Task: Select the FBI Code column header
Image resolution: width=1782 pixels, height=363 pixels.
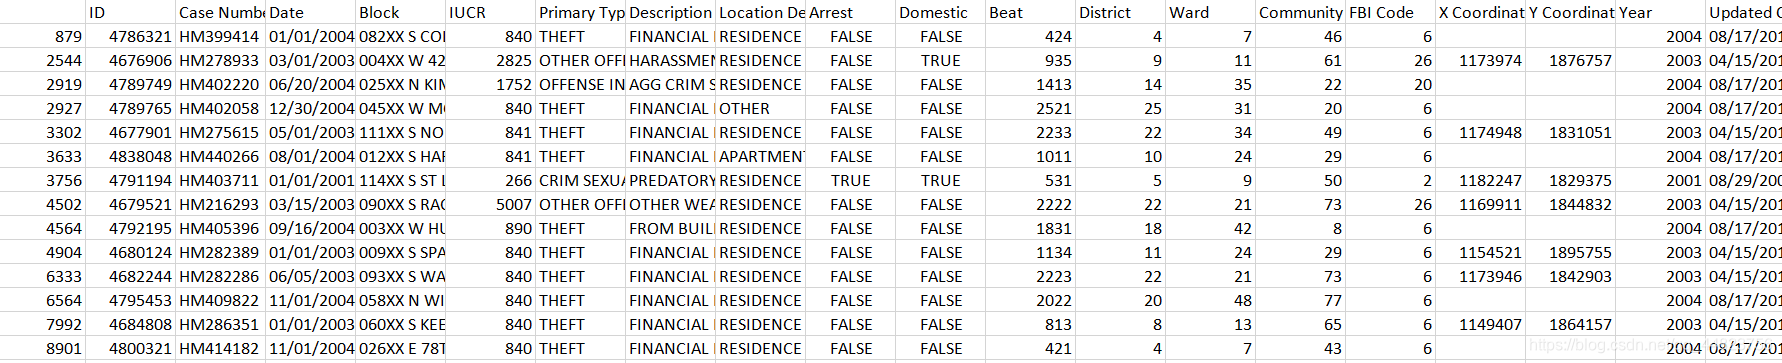Action: pos(1391,12)
